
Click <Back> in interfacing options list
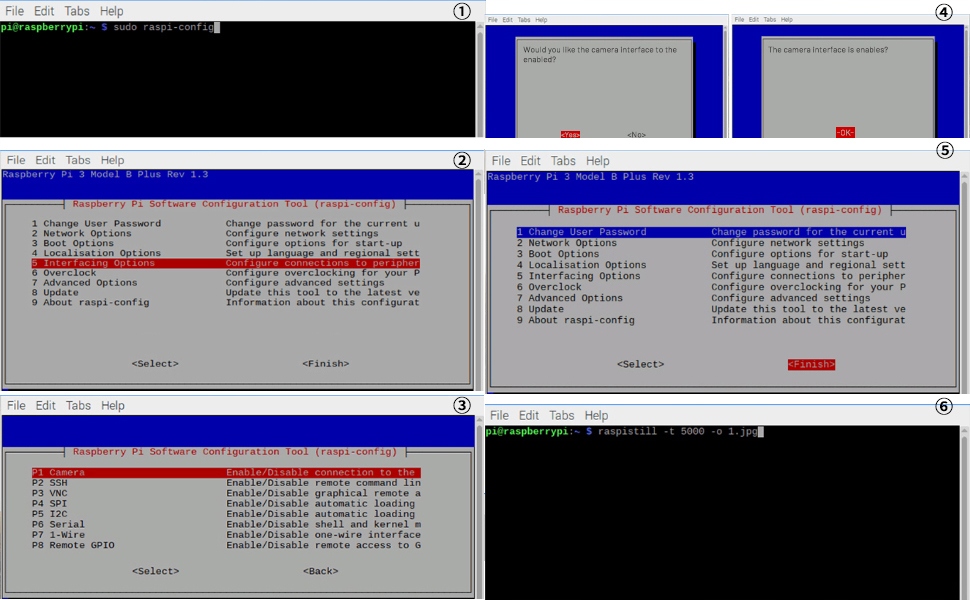tap(320, 571)
